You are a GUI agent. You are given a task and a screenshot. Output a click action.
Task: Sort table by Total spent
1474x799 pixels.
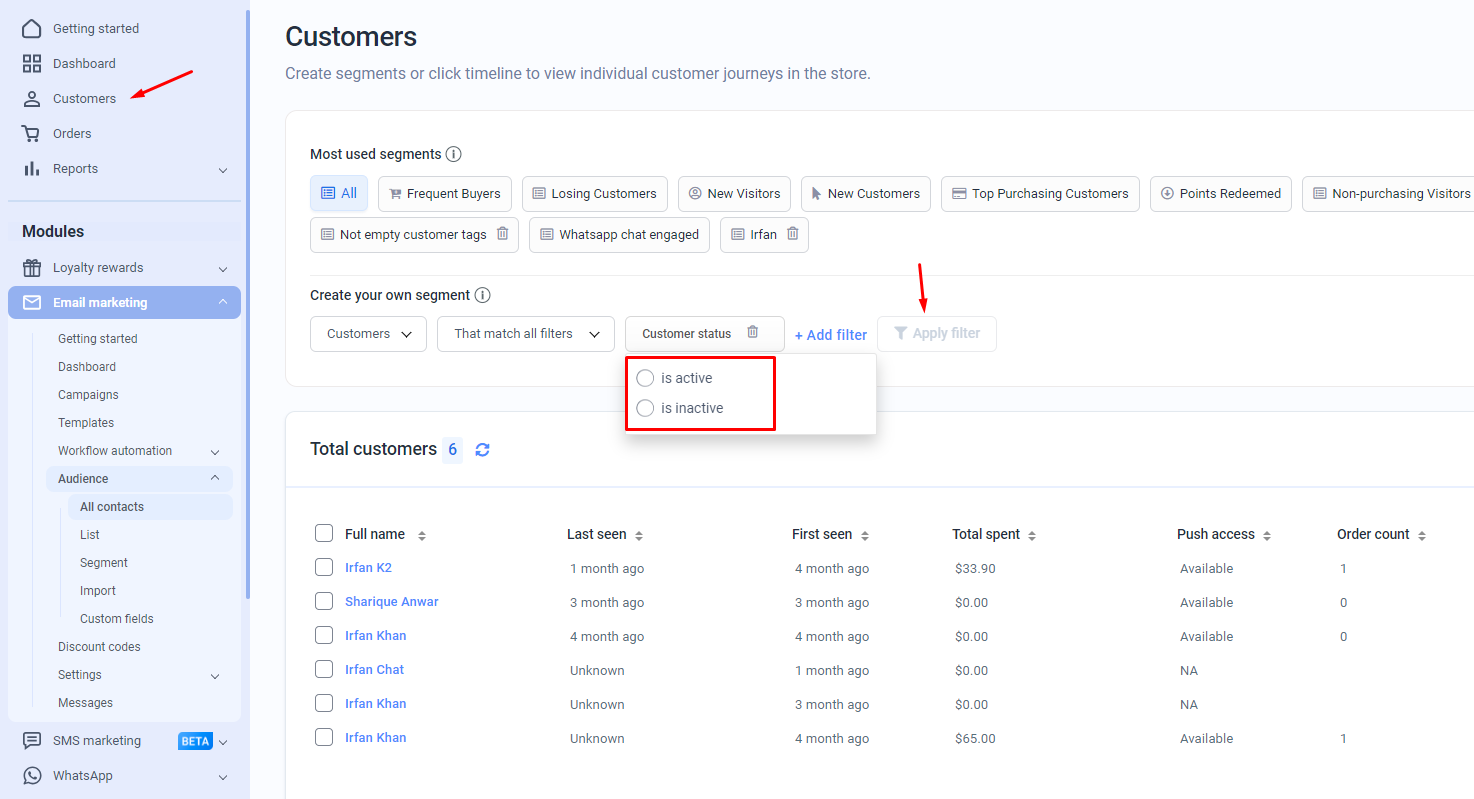1032,535
